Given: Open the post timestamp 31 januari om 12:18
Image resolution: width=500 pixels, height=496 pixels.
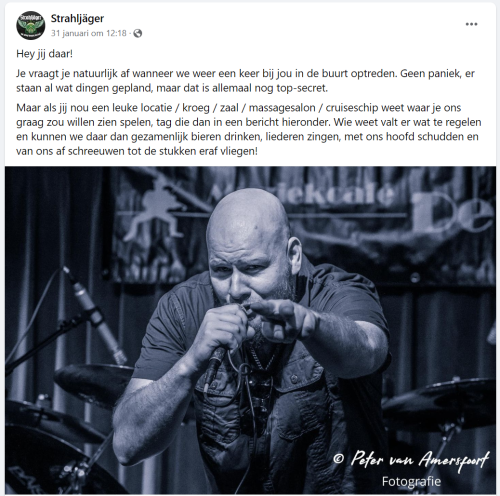Looking at the screenshot, I should click(89, 33).
